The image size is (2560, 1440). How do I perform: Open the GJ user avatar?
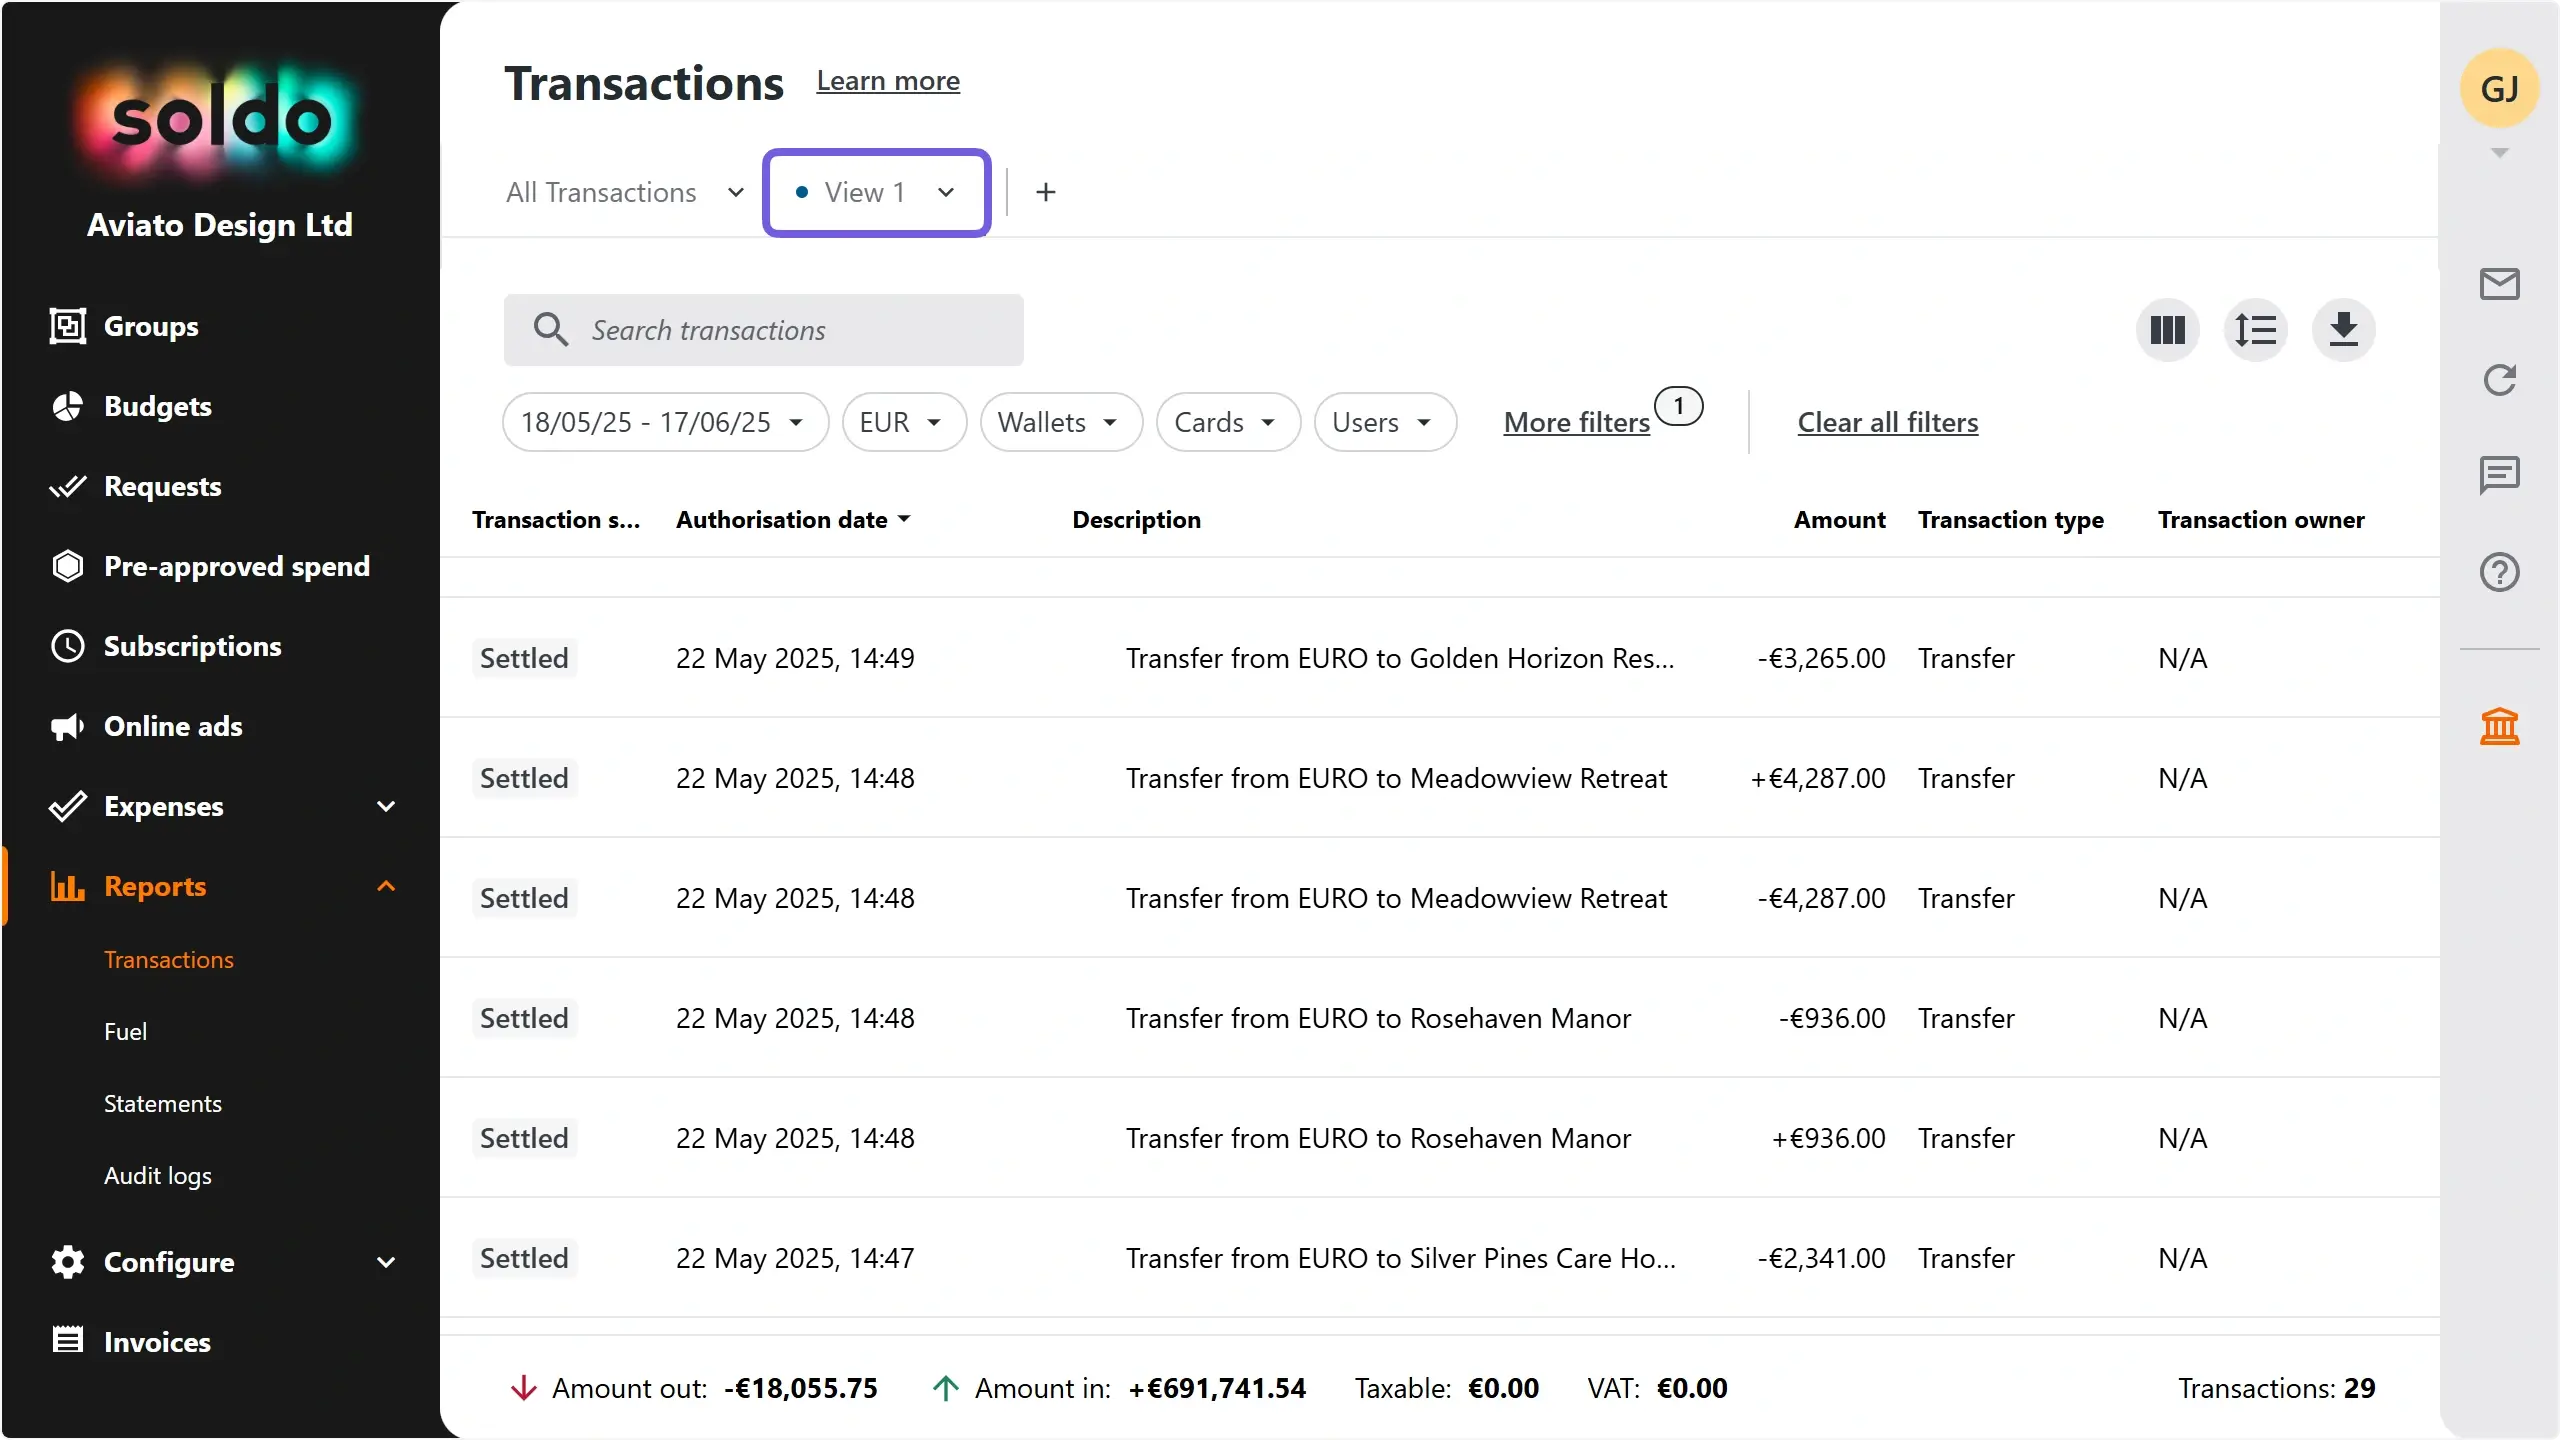pyautogui.click(x=2499, y=88)
